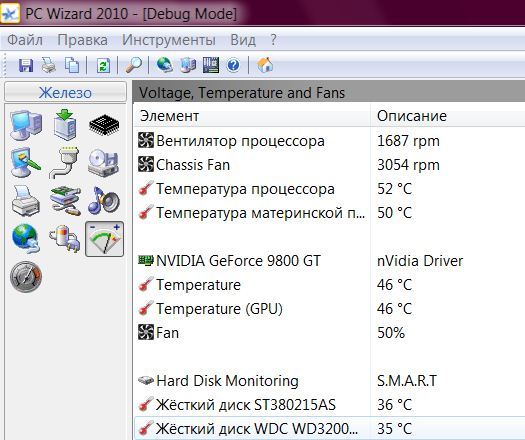Select the Жёсткий диск ST380215AS row

[x=329, y=405]
